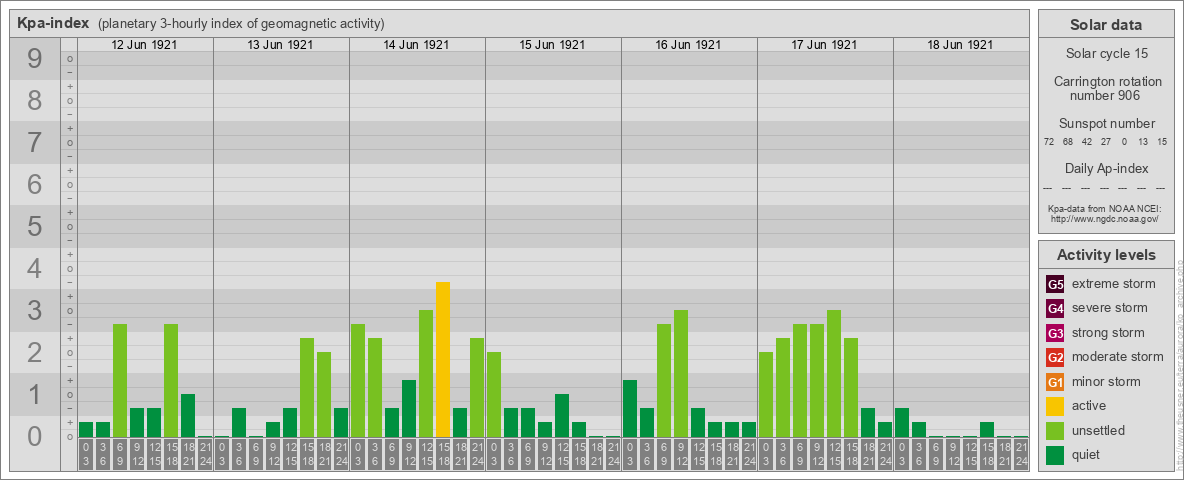
Task: Click the 0-3 bar on 15 Jun
Action: (x=494, y=395)
